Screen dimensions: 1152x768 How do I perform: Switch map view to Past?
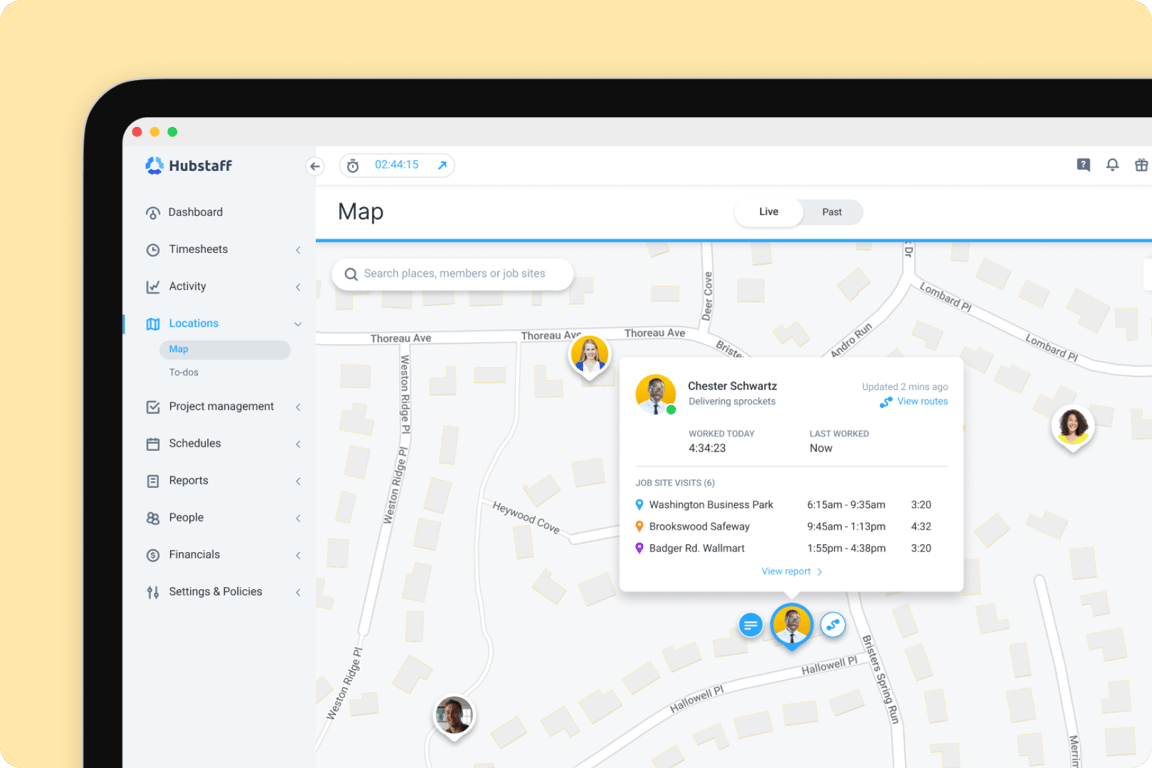831,211
